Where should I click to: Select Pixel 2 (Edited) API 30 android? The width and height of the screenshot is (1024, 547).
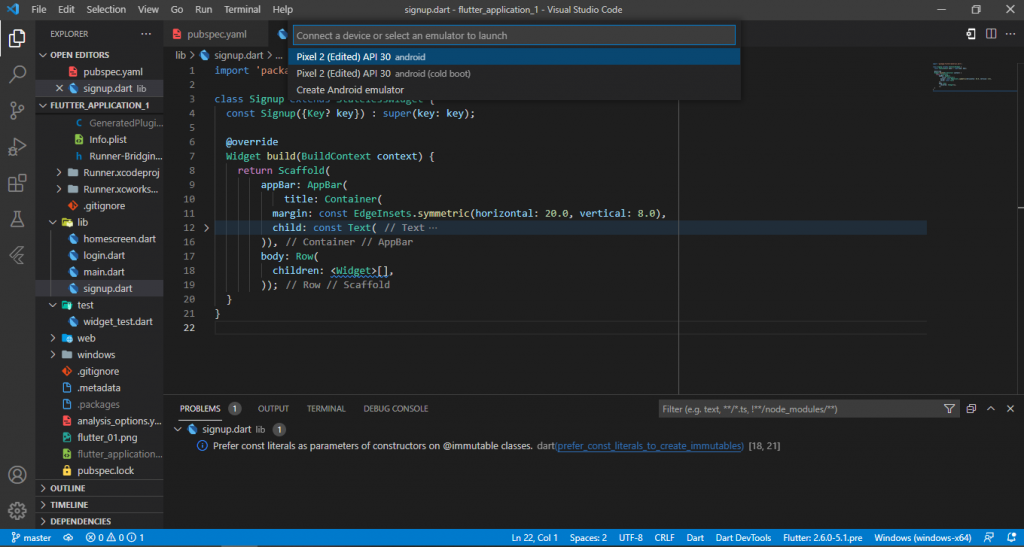[x=514, y=57]
